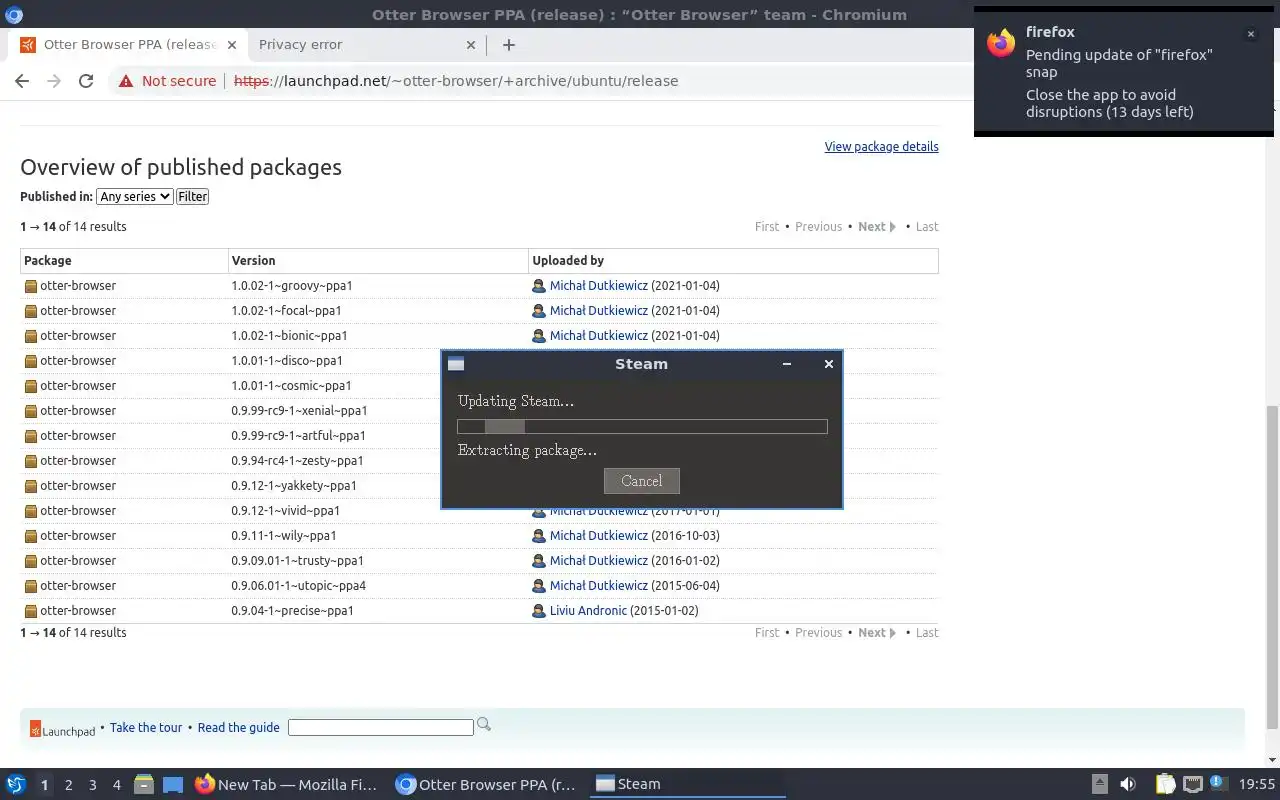Close the Otter Browser PPA tab
This screenshot has height=800, width=1280.
click(232, 45)
